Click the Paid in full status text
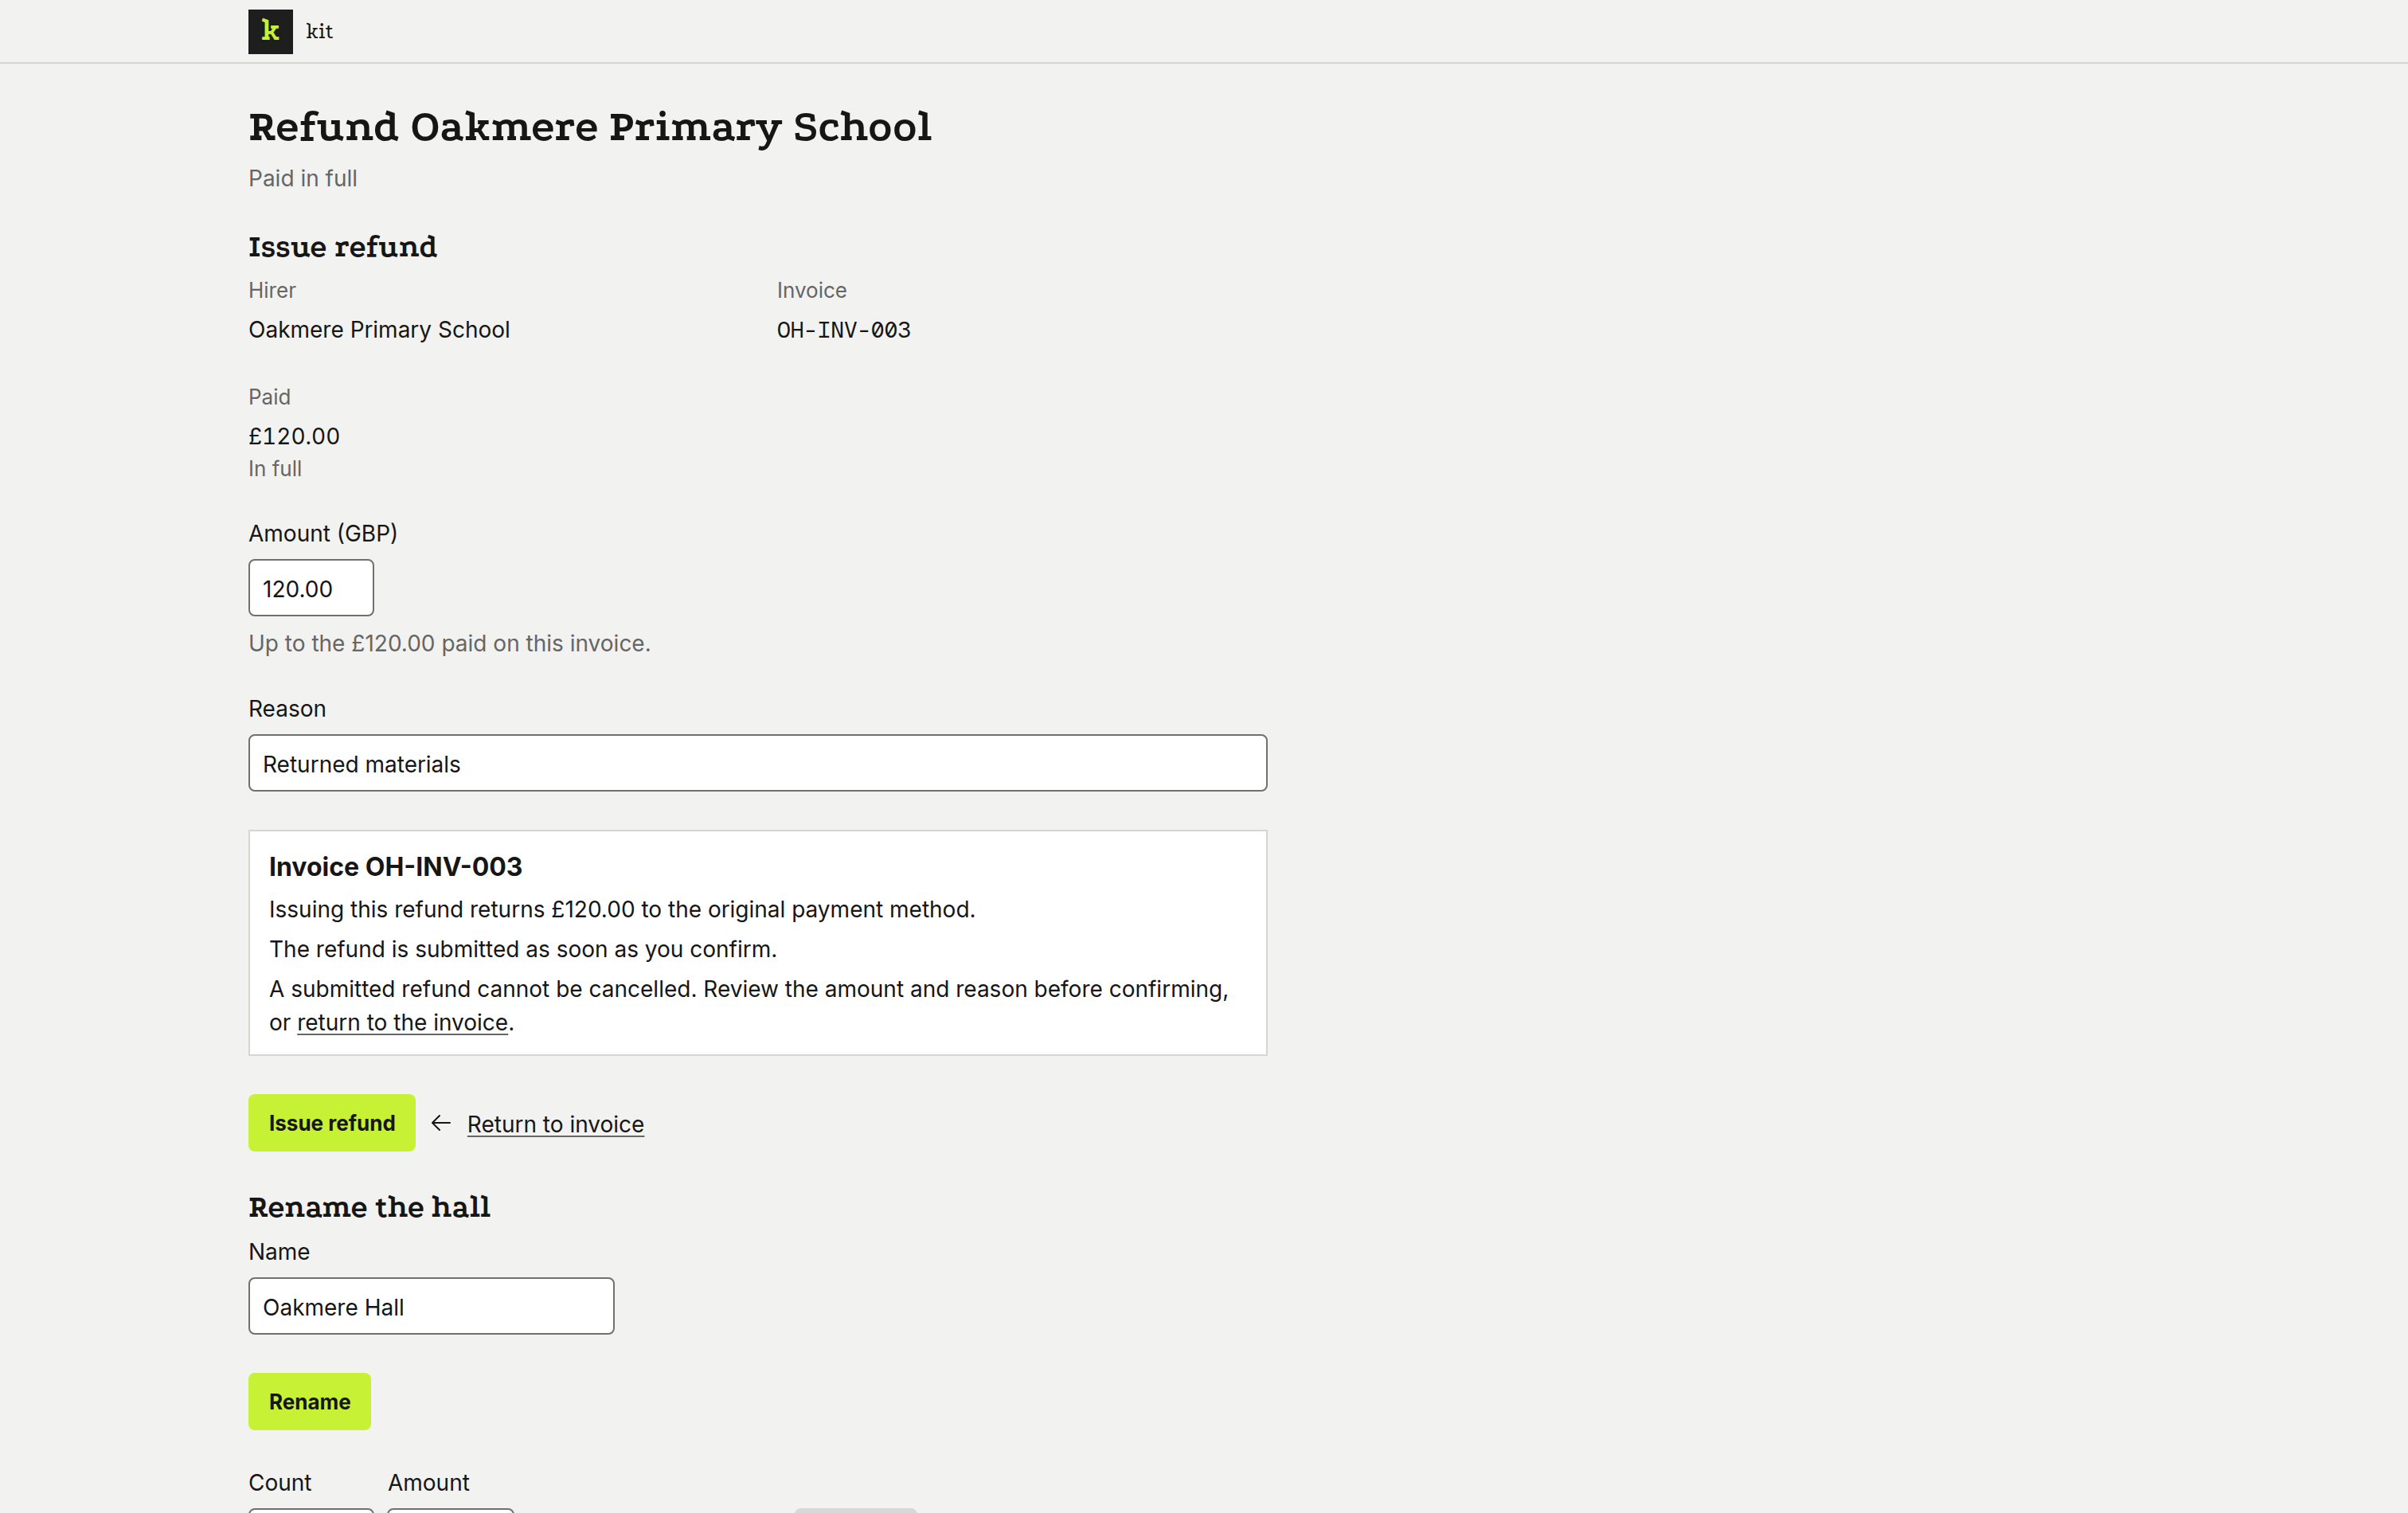Screen dimensions: 2408x1513 [303, 178]
